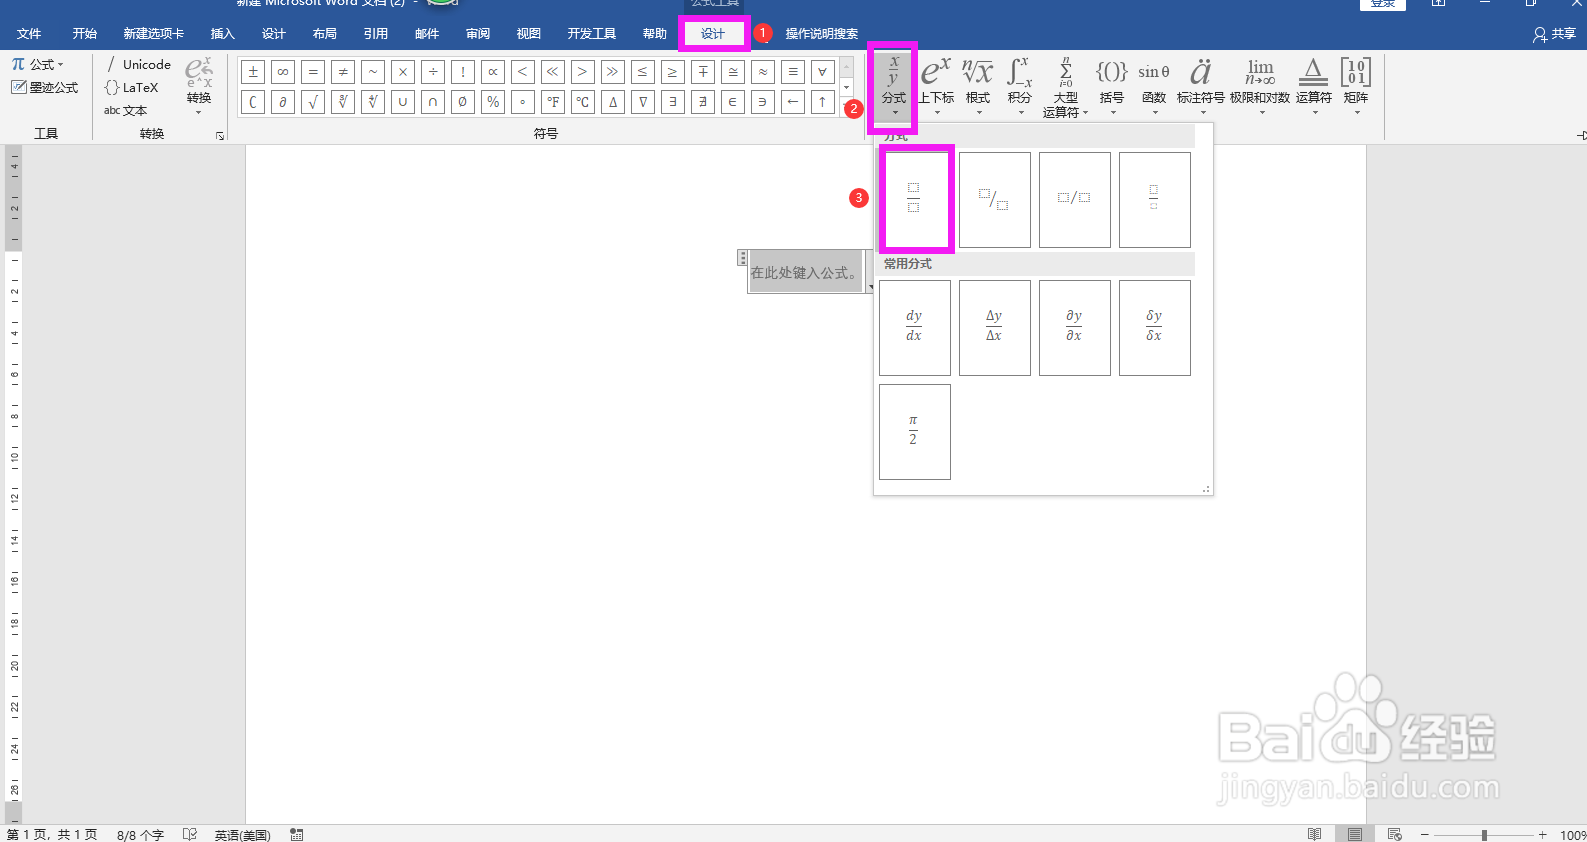Open the 分式 (fraction) gallery button

tap(893, 85)
